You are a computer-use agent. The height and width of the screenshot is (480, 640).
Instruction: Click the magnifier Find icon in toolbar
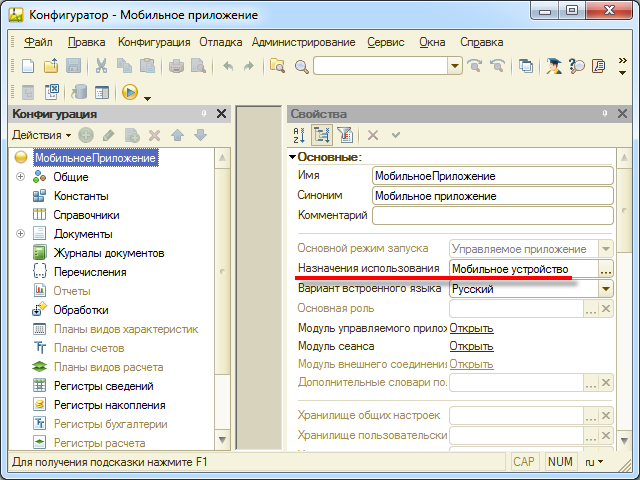[x=301, y=66]
